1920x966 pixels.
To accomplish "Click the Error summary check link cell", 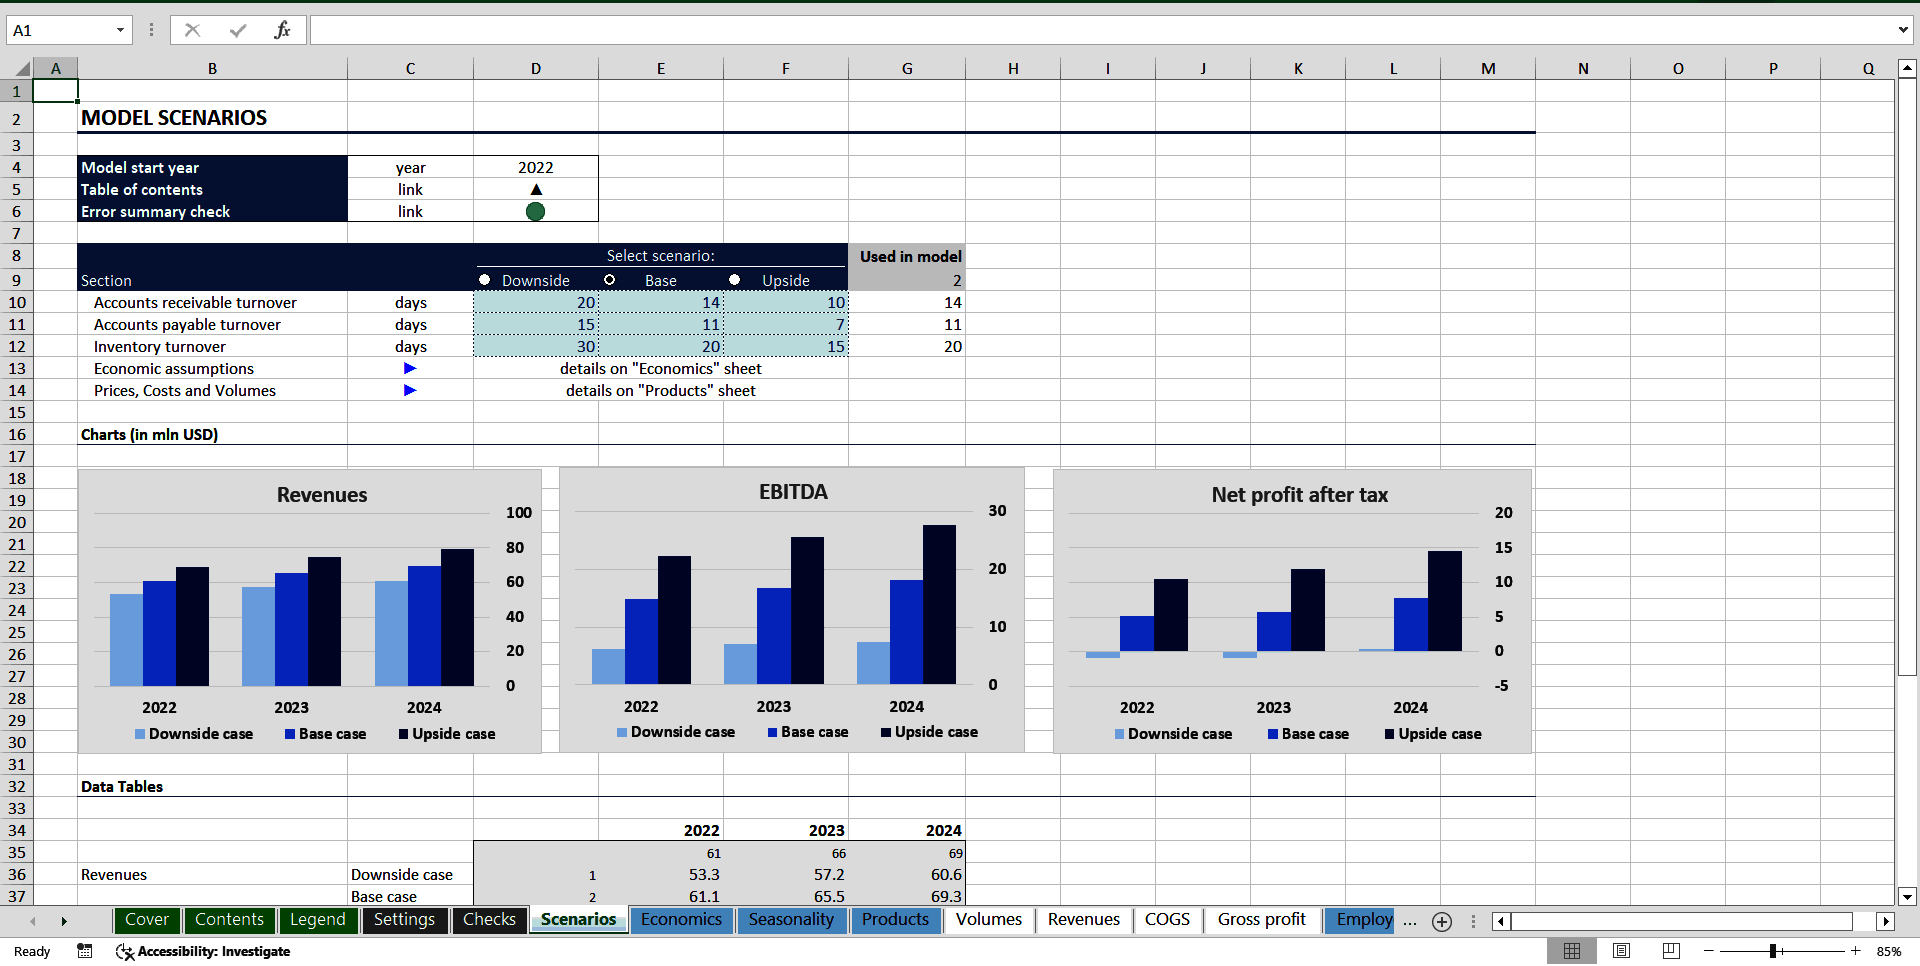I will (410, 212).
